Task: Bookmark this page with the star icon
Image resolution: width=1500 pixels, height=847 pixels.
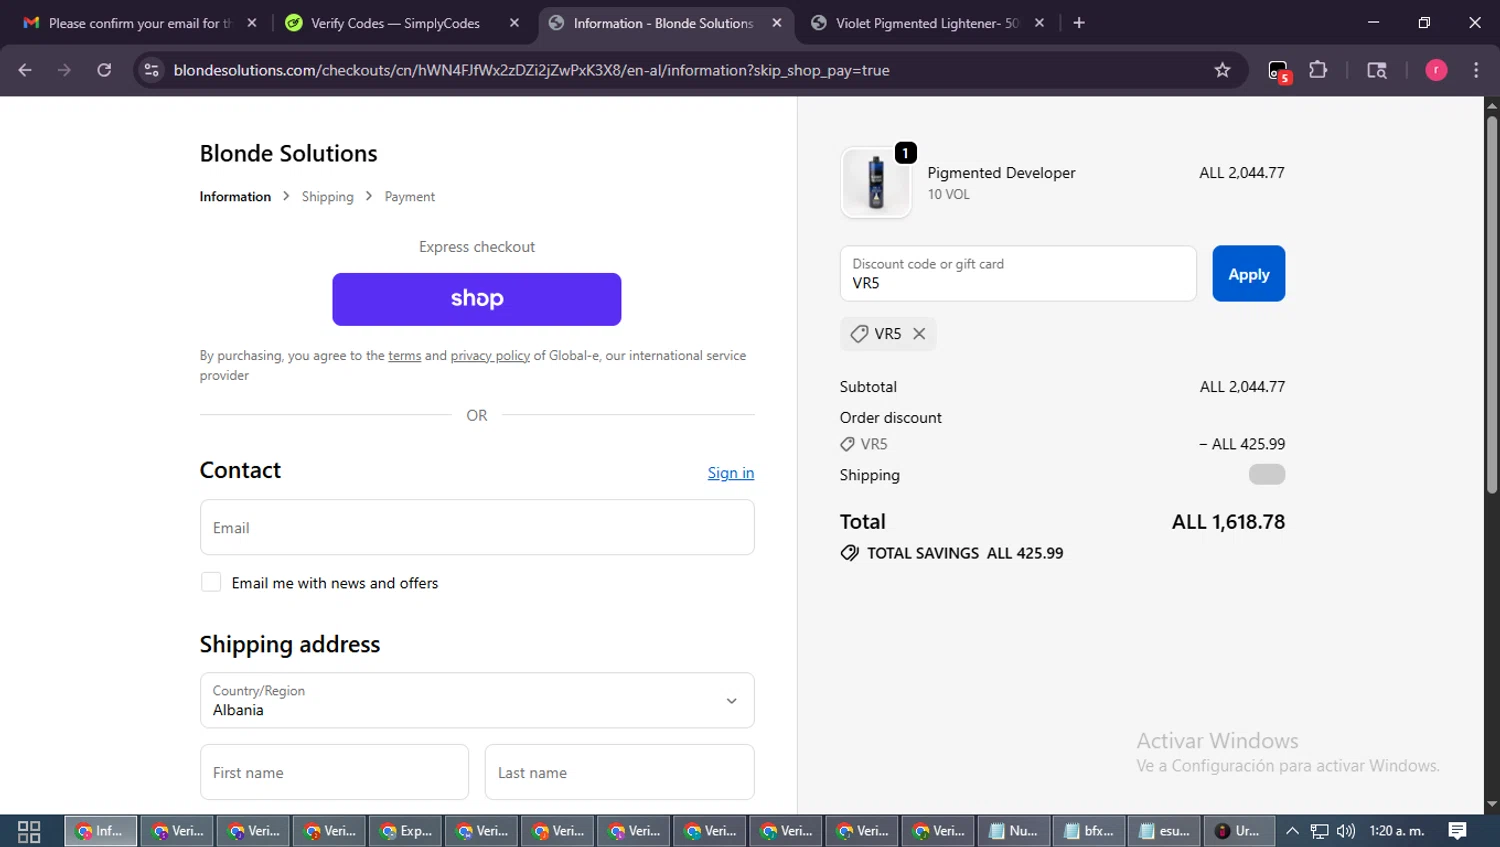Action: pos(1222,70)
